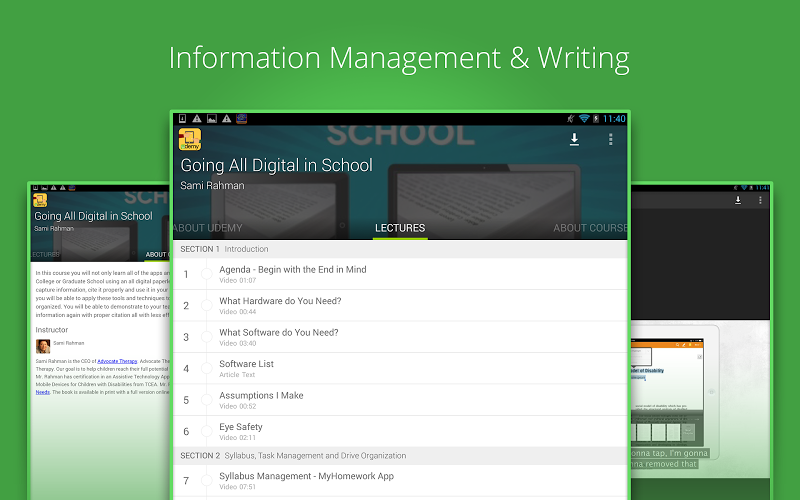Tap the second warning triangle notification icon
Screen dimensions: 800x500
pos(227,119)
